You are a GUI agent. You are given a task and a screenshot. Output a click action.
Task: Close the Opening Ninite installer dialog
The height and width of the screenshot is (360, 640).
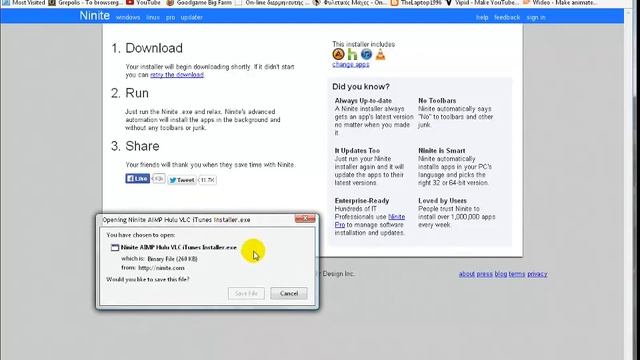pyautogui.click(x=305, y=219)
